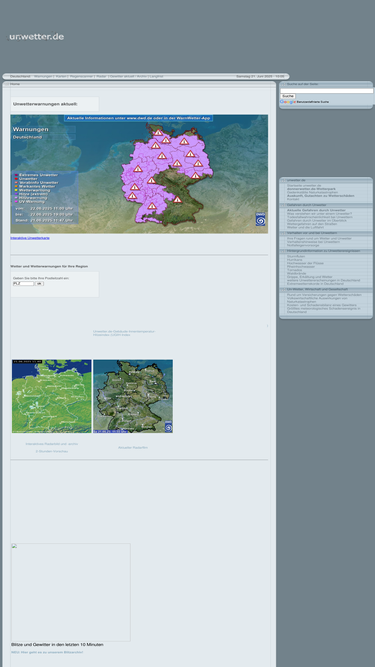Viewport: 375px width, 667px height.
Task: Click the ok button beside PLZ field
Action: click(x=39, y=283)
